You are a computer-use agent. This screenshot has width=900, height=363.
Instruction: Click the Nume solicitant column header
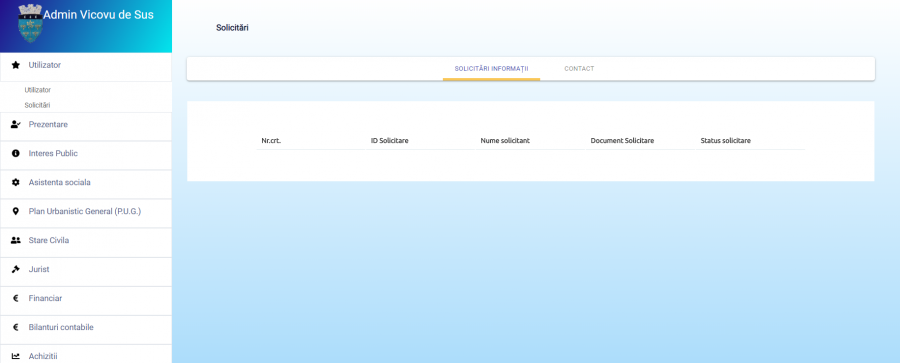click(505, 141)
